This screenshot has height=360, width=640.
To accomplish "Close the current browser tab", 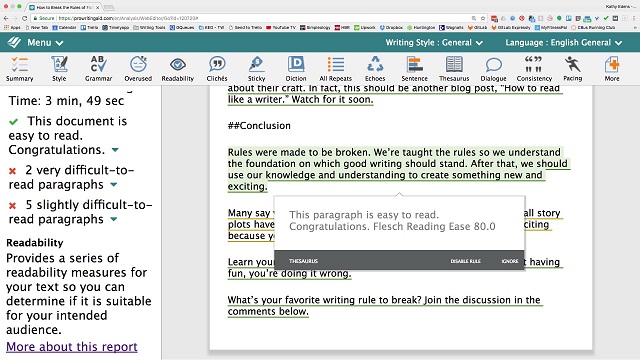I will coord(97,7).
